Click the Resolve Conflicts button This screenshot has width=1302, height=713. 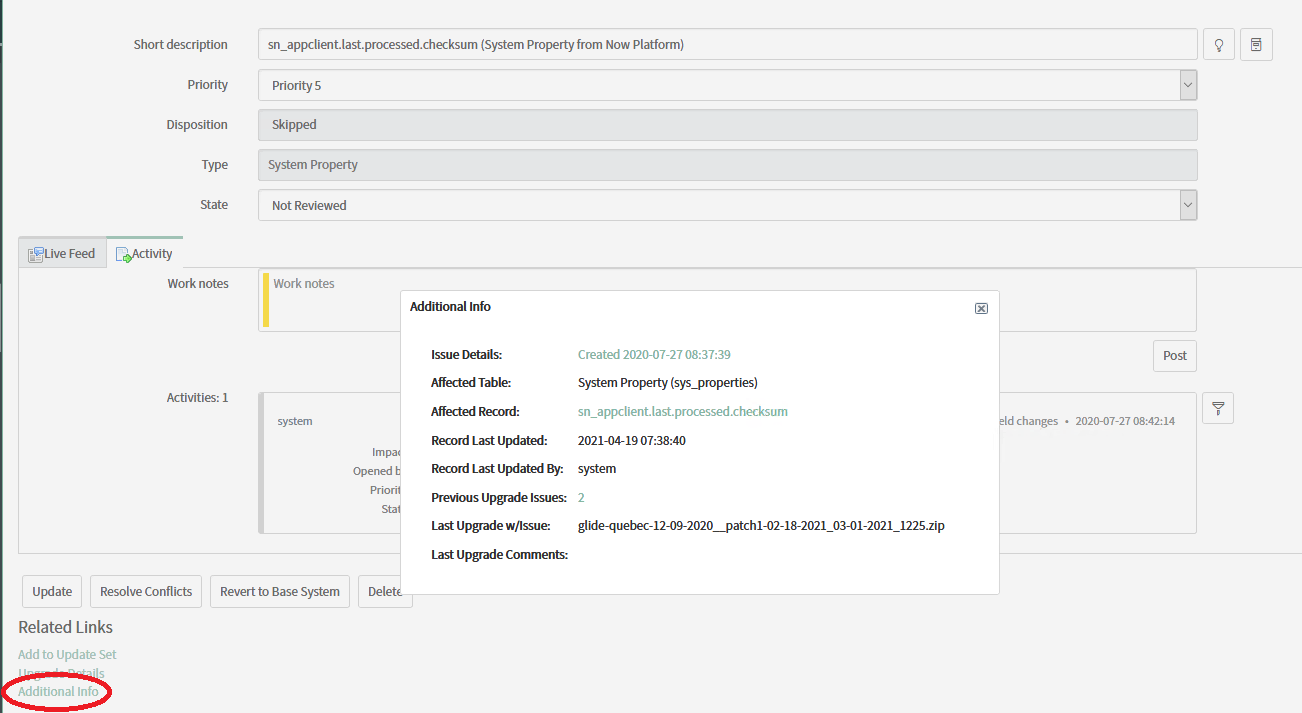145,591
